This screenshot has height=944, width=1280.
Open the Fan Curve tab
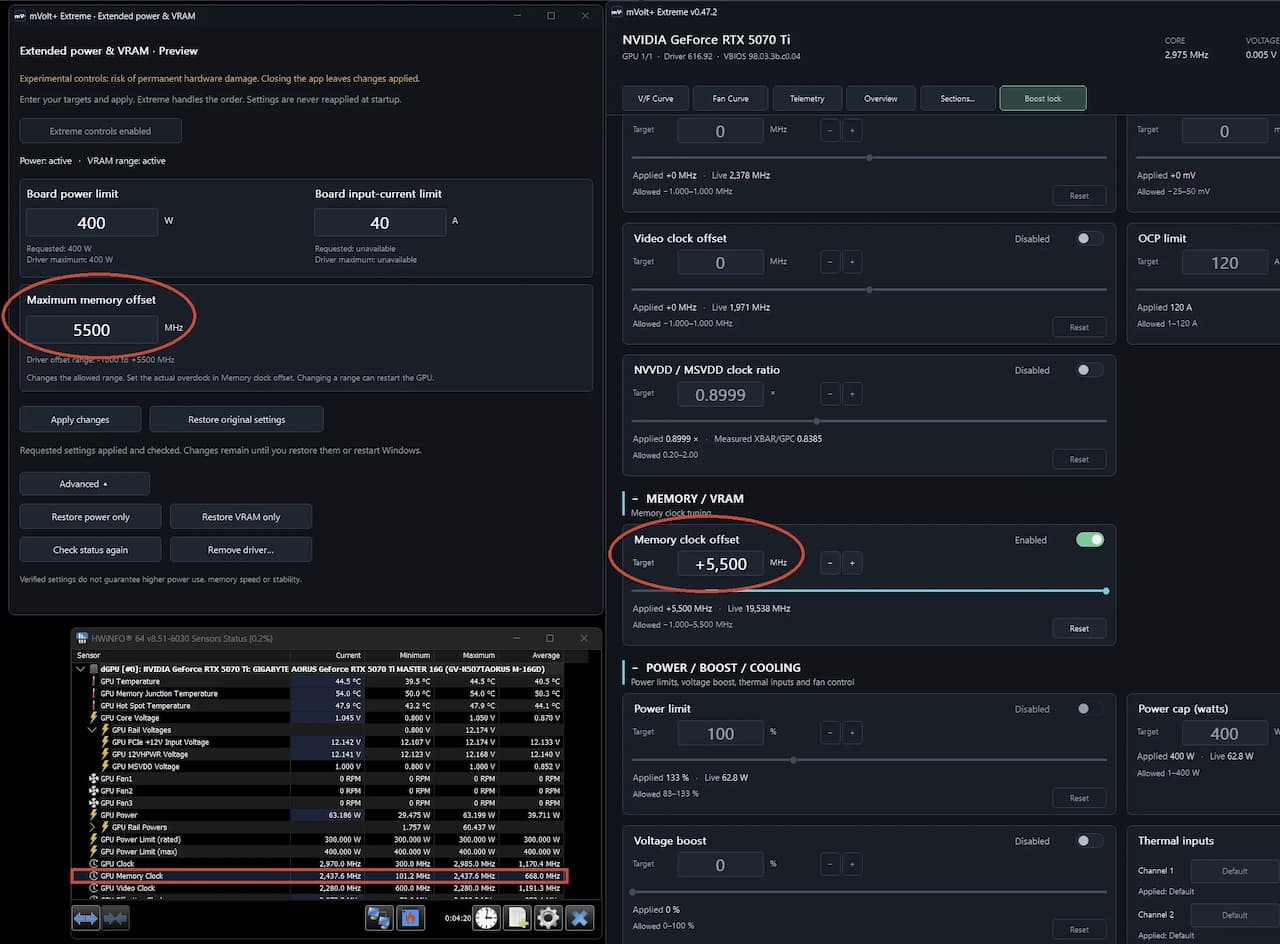click(x=730, y=98)
